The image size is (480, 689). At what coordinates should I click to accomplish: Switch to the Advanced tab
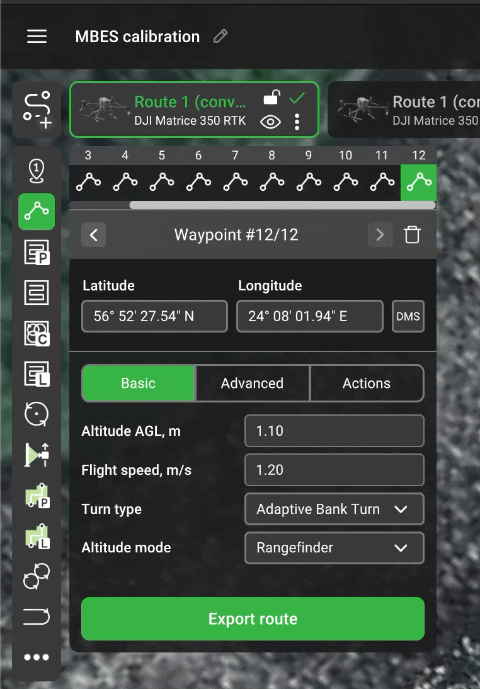[x=252, y=383]
